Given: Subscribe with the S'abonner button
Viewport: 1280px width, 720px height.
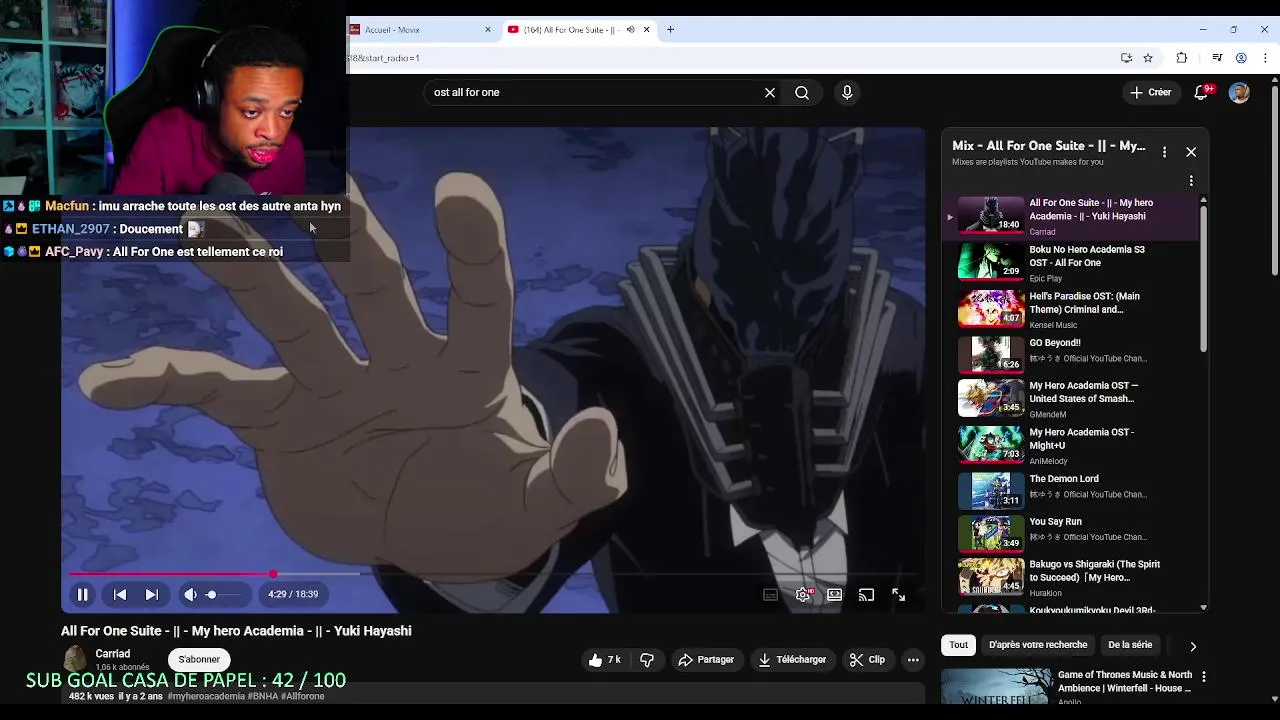Looking at the screenshot, I should click(x=199, y=660).
